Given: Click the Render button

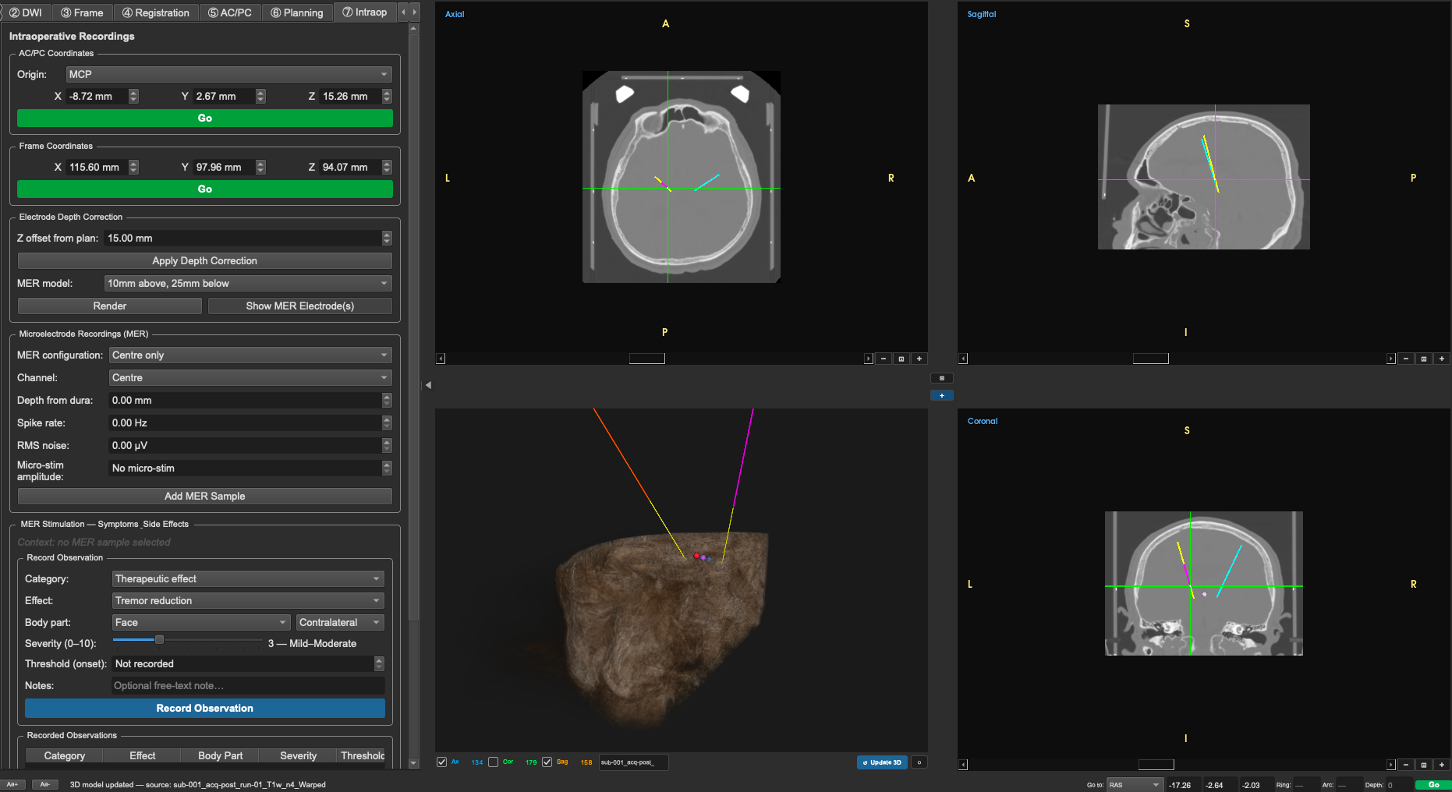Looking at the screenshot, I should tap(110, 306).
